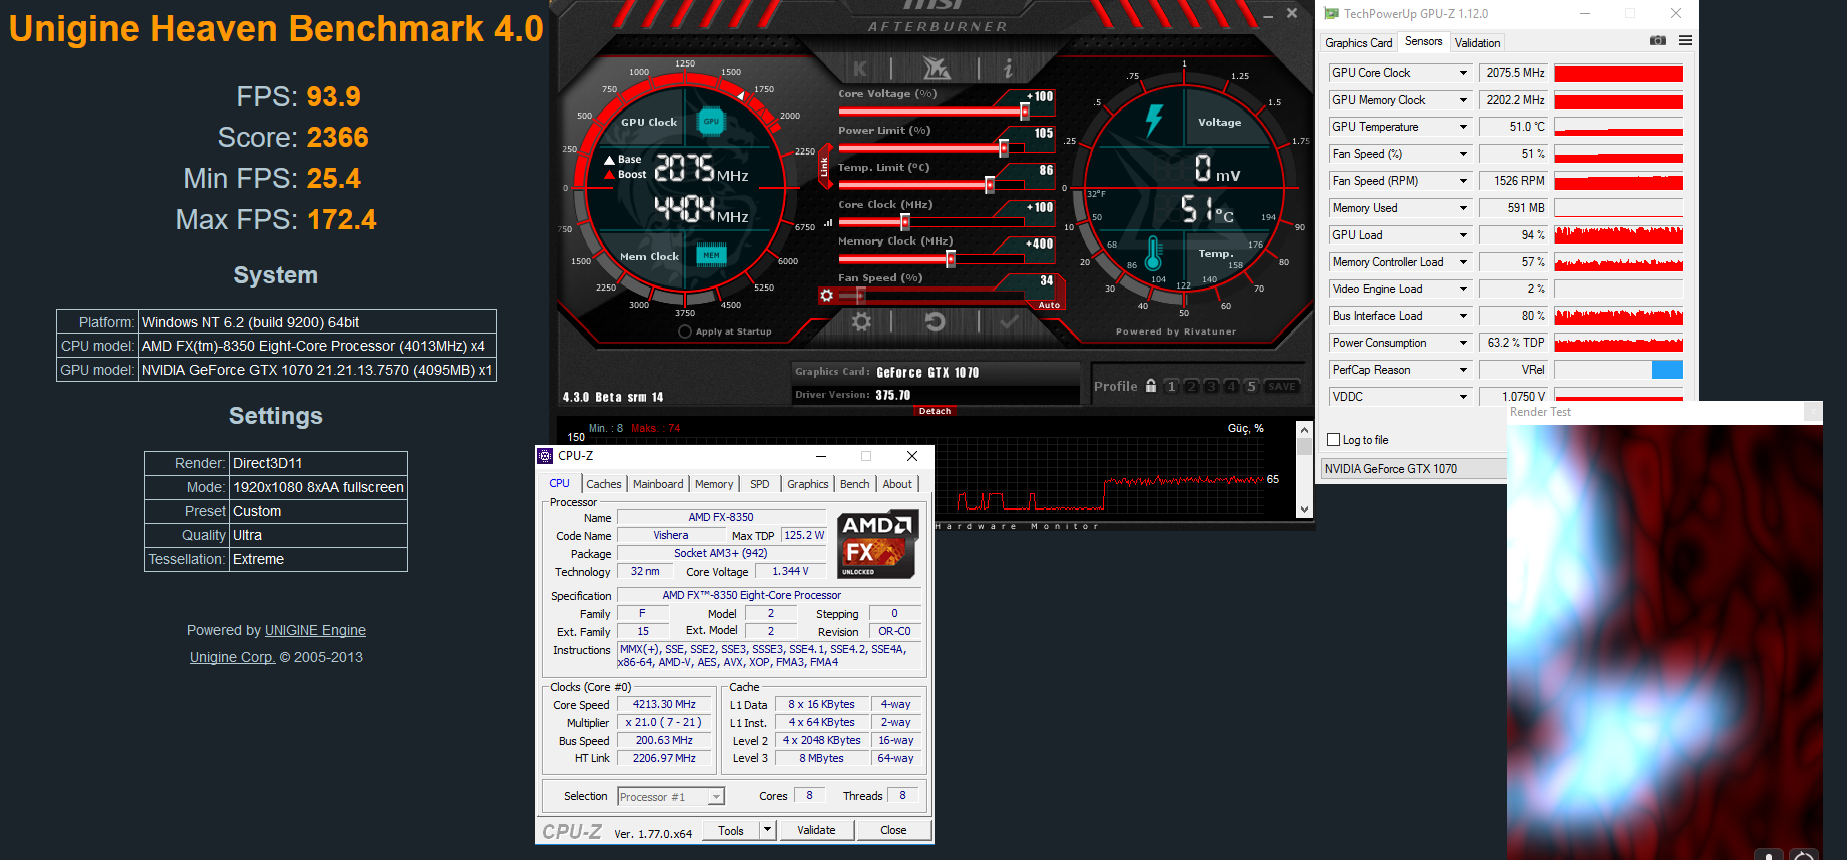Toggle the Link button between power and temp limits
This screenshot has height=860, width=1847.
point(824,167)
